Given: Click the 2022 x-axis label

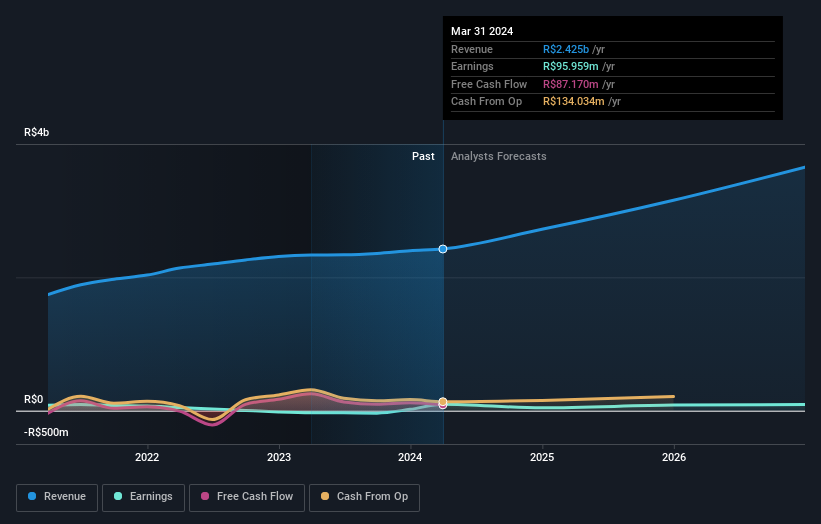Looking at the screenshot, I should pyautogui.click(x=147, y=457).
